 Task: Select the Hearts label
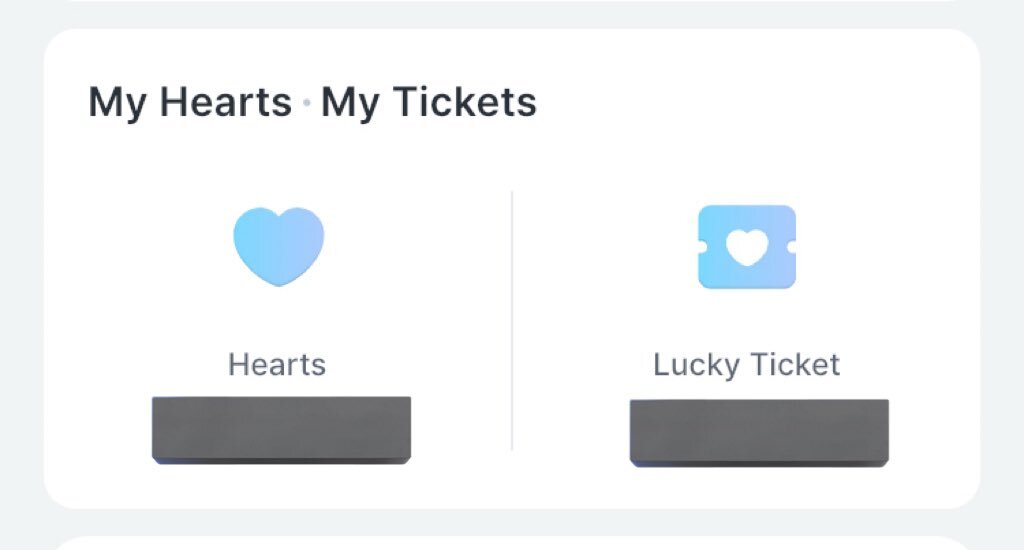click(277, 364)
